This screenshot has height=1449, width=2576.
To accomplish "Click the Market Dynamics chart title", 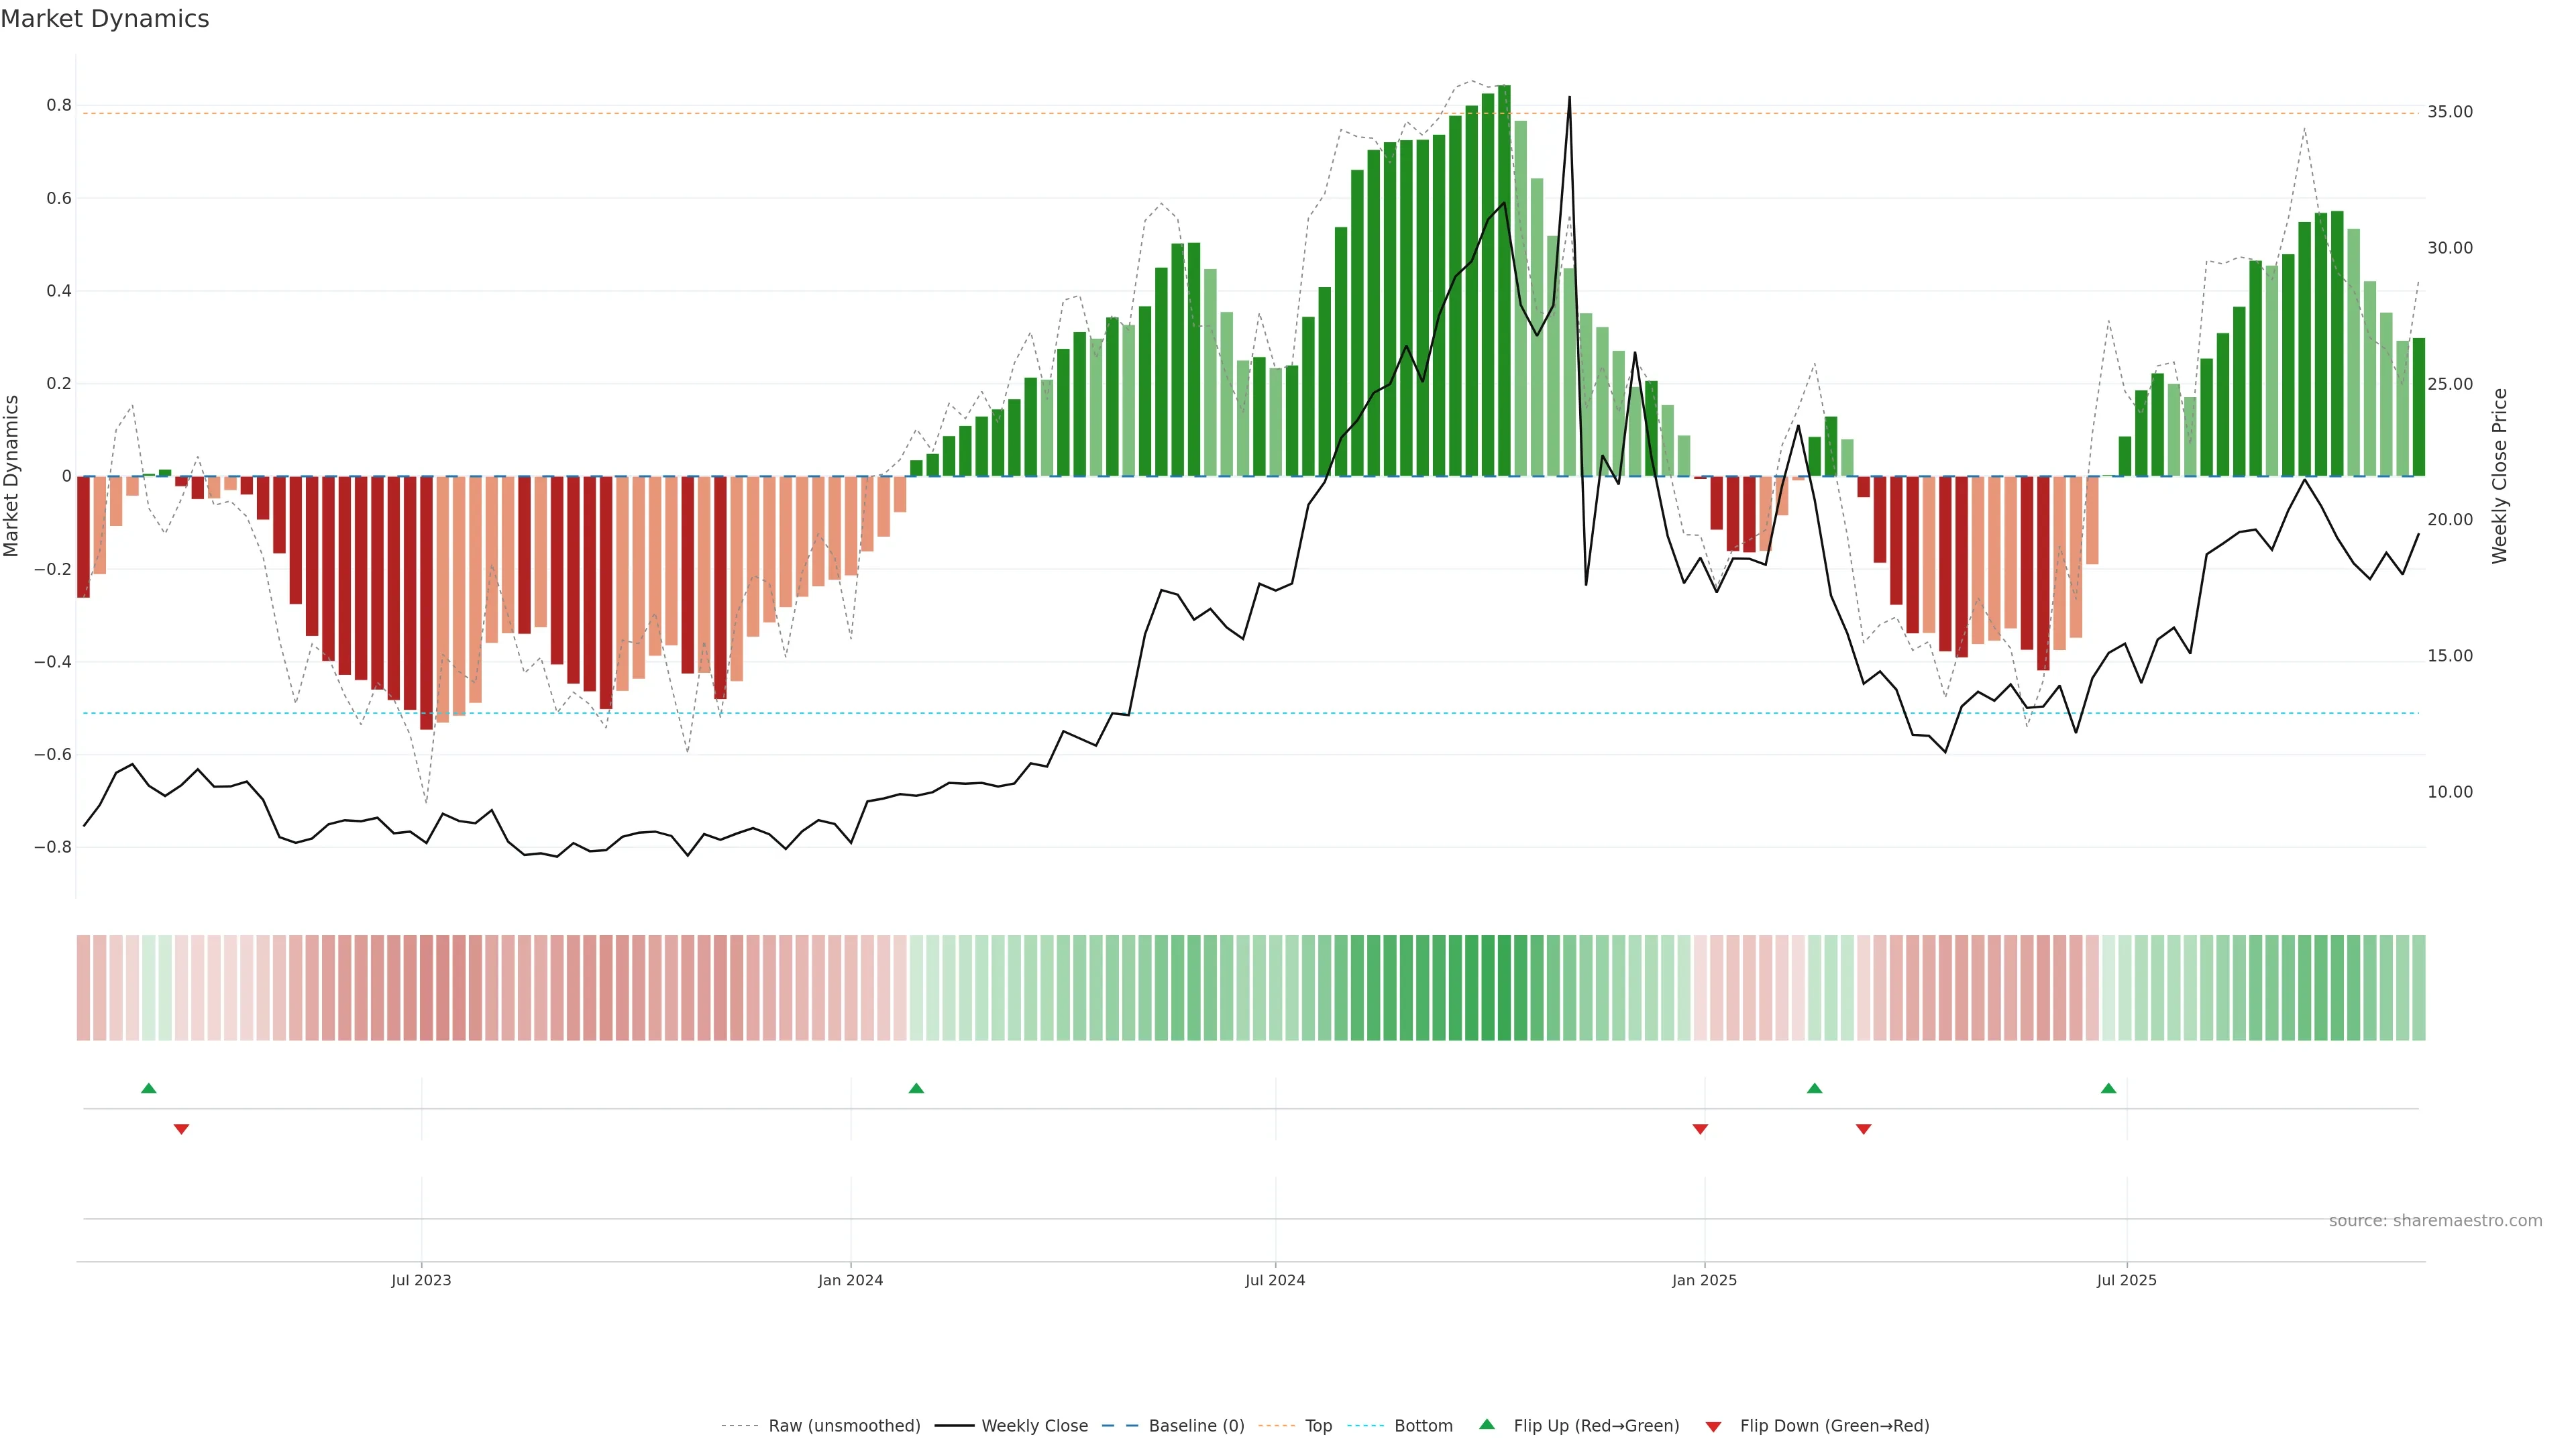I will [x=105, y=19].
